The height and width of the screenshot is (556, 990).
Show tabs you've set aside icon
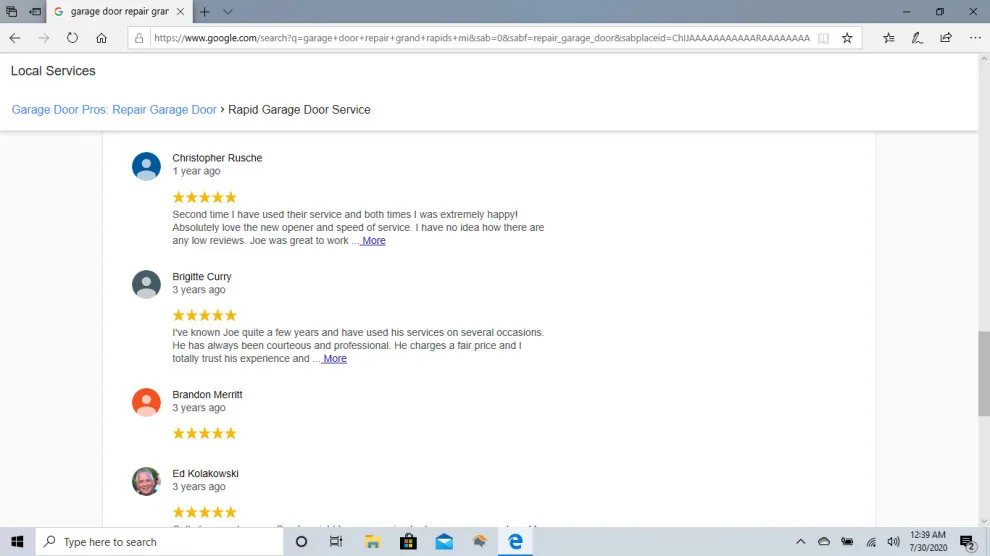point(11,11)
